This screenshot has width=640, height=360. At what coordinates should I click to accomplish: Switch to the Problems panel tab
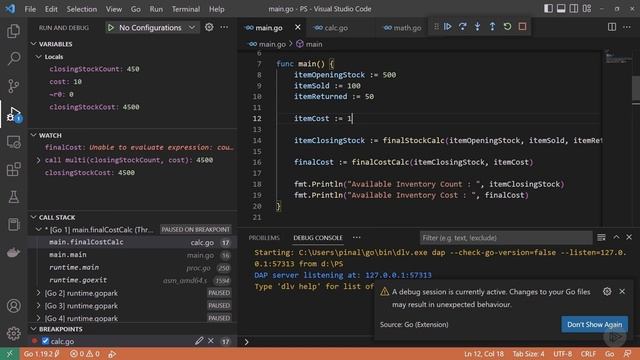[264, 238]
